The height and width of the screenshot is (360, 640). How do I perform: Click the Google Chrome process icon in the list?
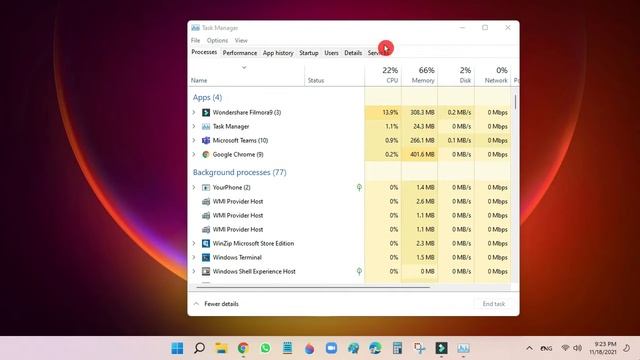(x=206, y=154)
